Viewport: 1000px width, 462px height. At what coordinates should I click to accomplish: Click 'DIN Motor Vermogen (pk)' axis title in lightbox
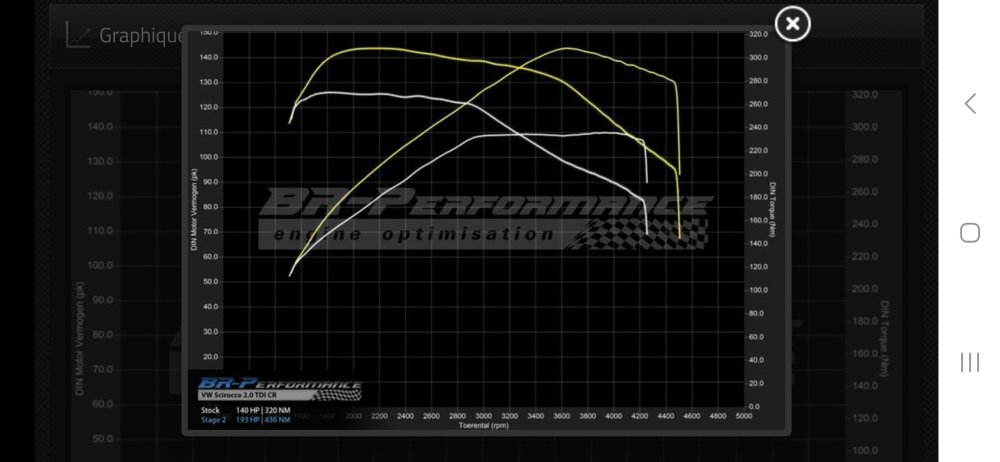[194, 210]
